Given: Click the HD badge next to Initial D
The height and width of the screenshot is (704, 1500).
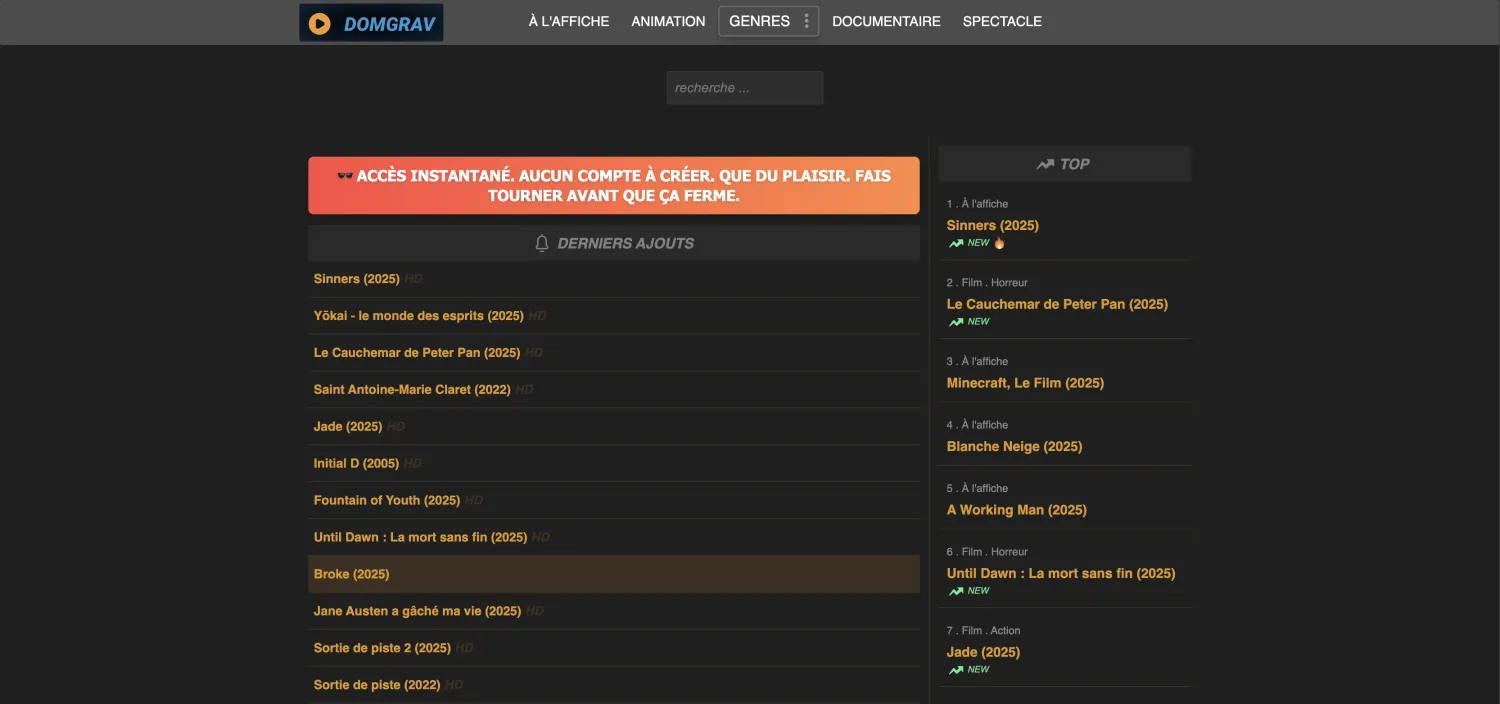Looking at the screenshot, I should 413,464.
